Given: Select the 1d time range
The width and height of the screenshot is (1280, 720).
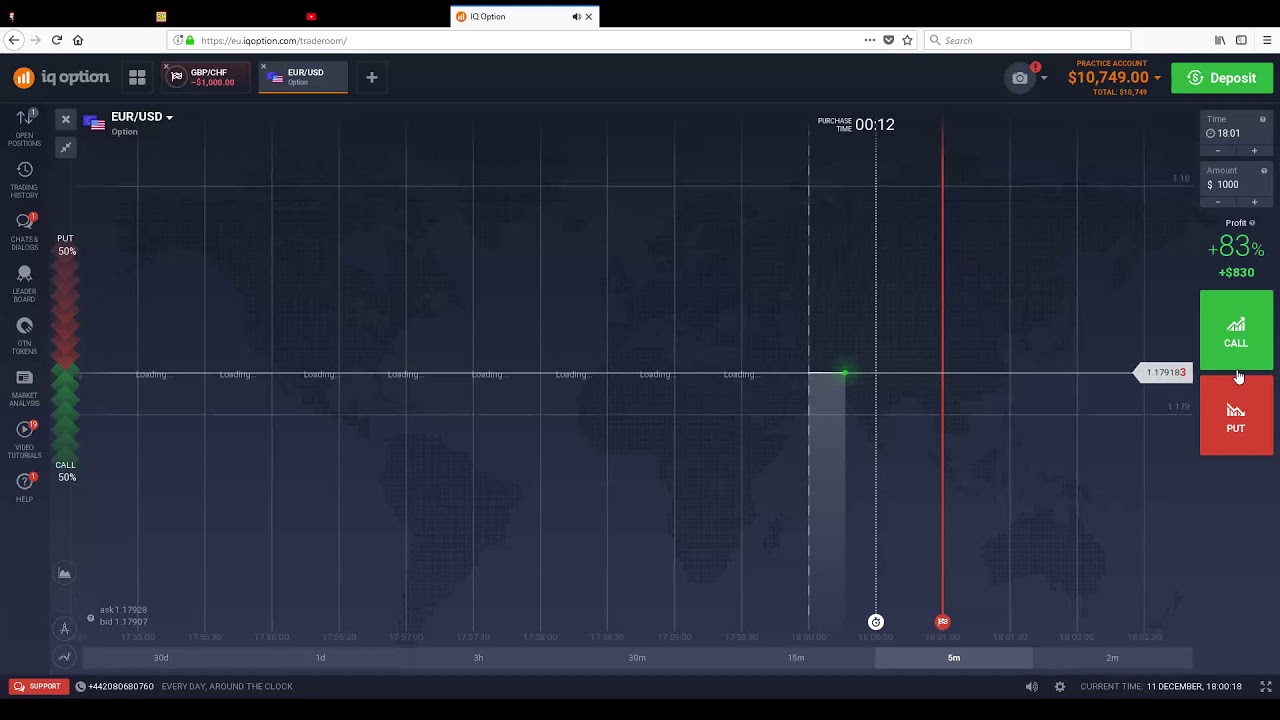Looking at the screenshot, I should pos(320,658).
